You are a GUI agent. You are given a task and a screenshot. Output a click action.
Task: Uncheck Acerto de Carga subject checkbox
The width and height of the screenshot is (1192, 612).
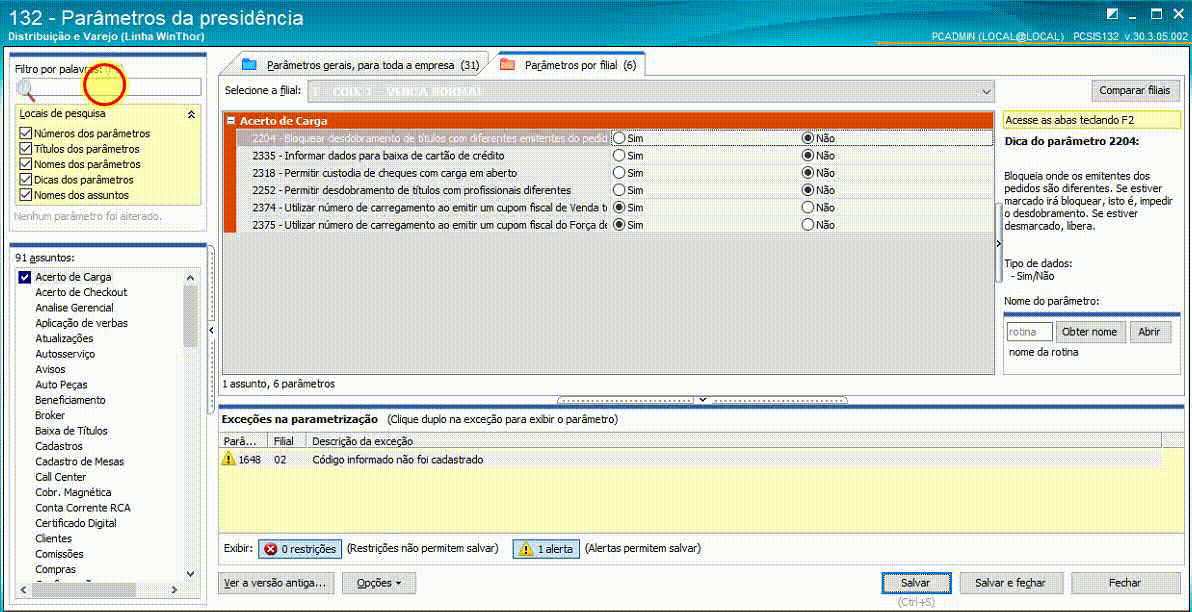24,277
